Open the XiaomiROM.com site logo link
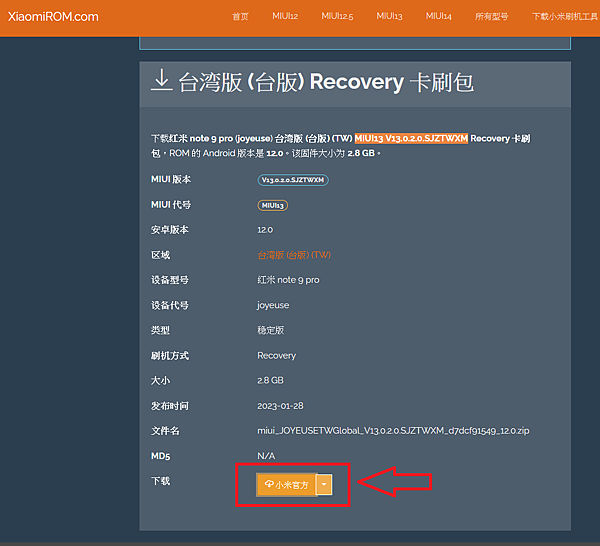 coord(53,17)
